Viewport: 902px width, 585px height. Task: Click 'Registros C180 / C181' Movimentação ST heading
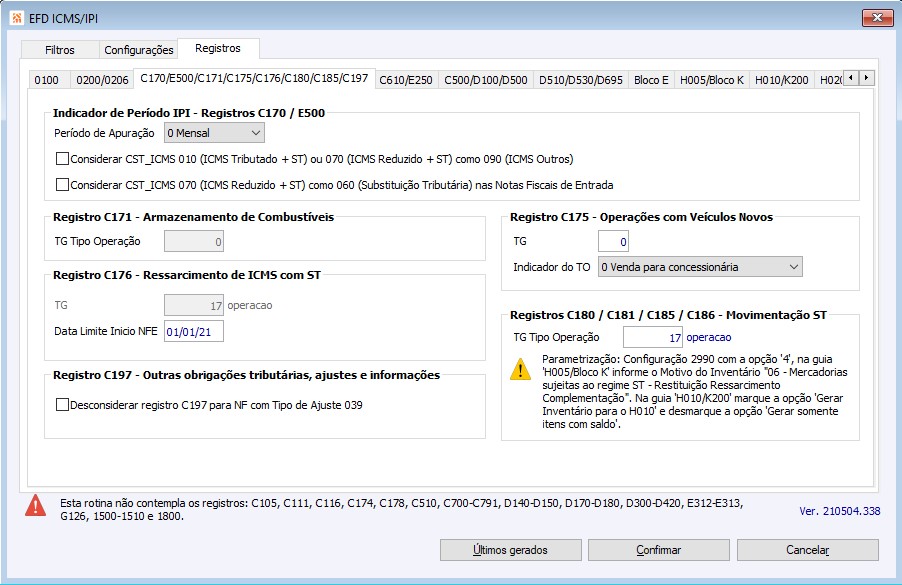point(668,315)
